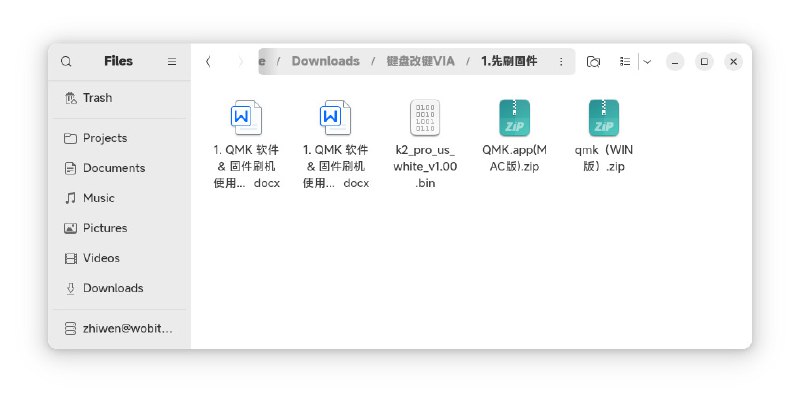This screenshot has width=800, height=402.
Task: Navigate to 键盘改键VIA in path bar
Action: (x=420, y=61)
